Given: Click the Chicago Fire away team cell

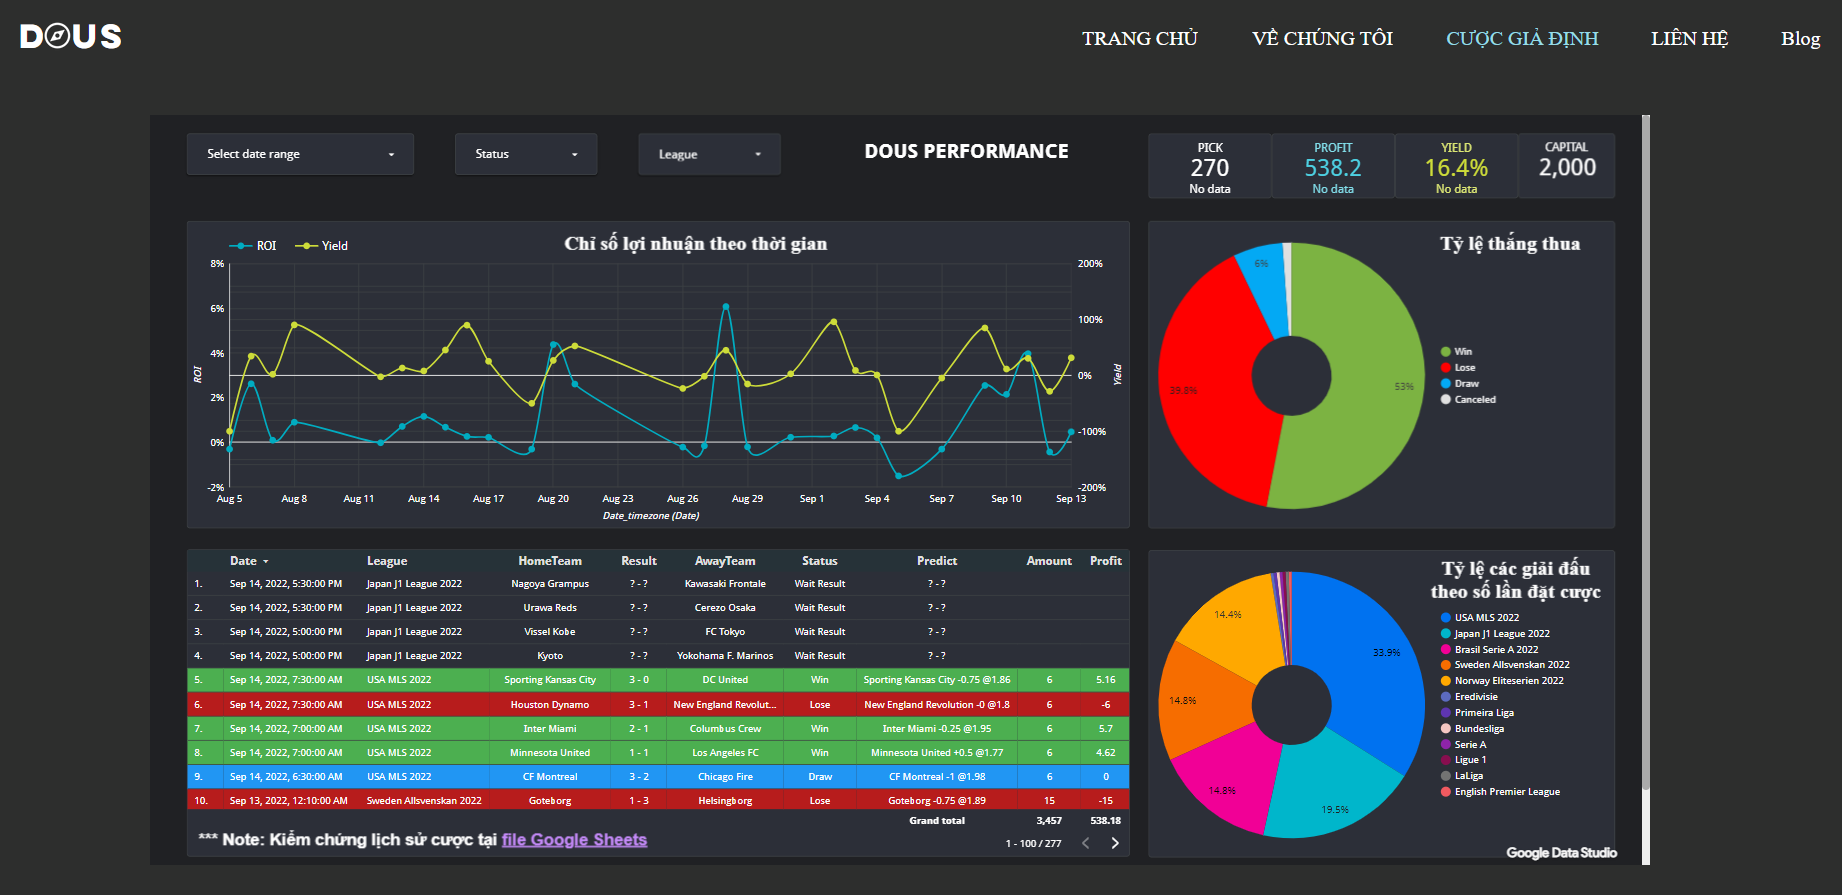Looking at the screenshot, I should tap(725, 777).
